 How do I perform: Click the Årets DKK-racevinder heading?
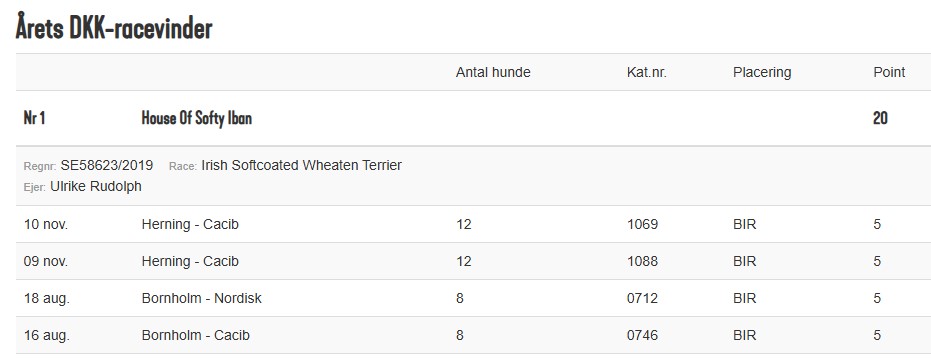[x=114, y=27]
